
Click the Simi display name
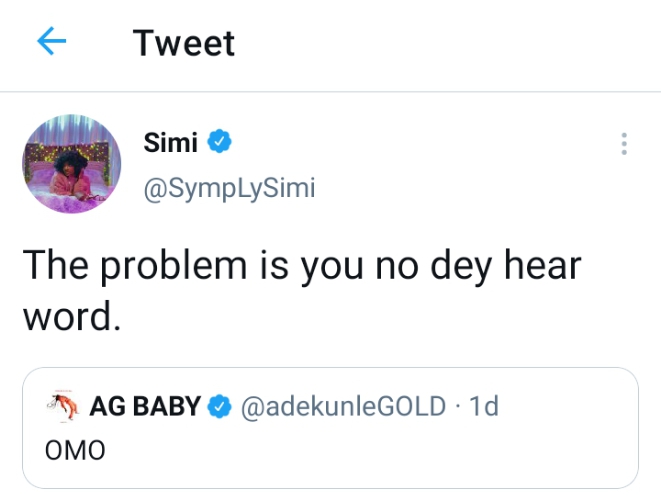[172, 143]
